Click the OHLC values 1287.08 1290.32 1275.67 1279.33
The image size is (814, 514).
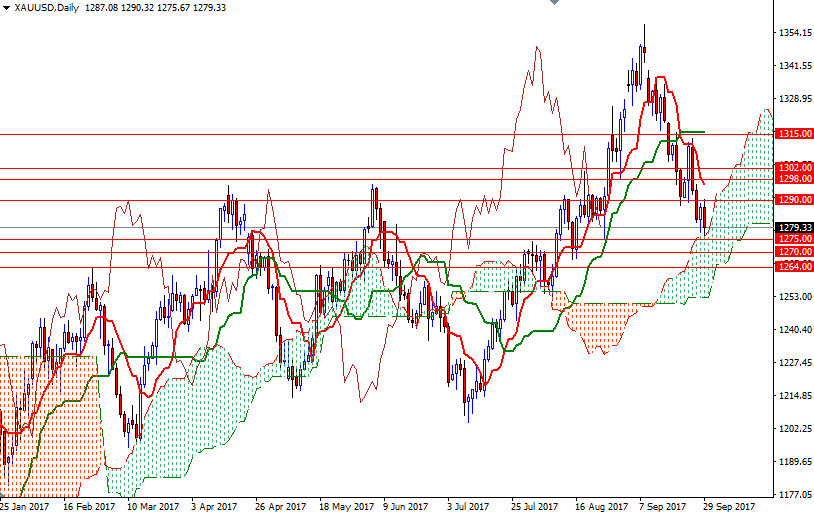point(155,8)
